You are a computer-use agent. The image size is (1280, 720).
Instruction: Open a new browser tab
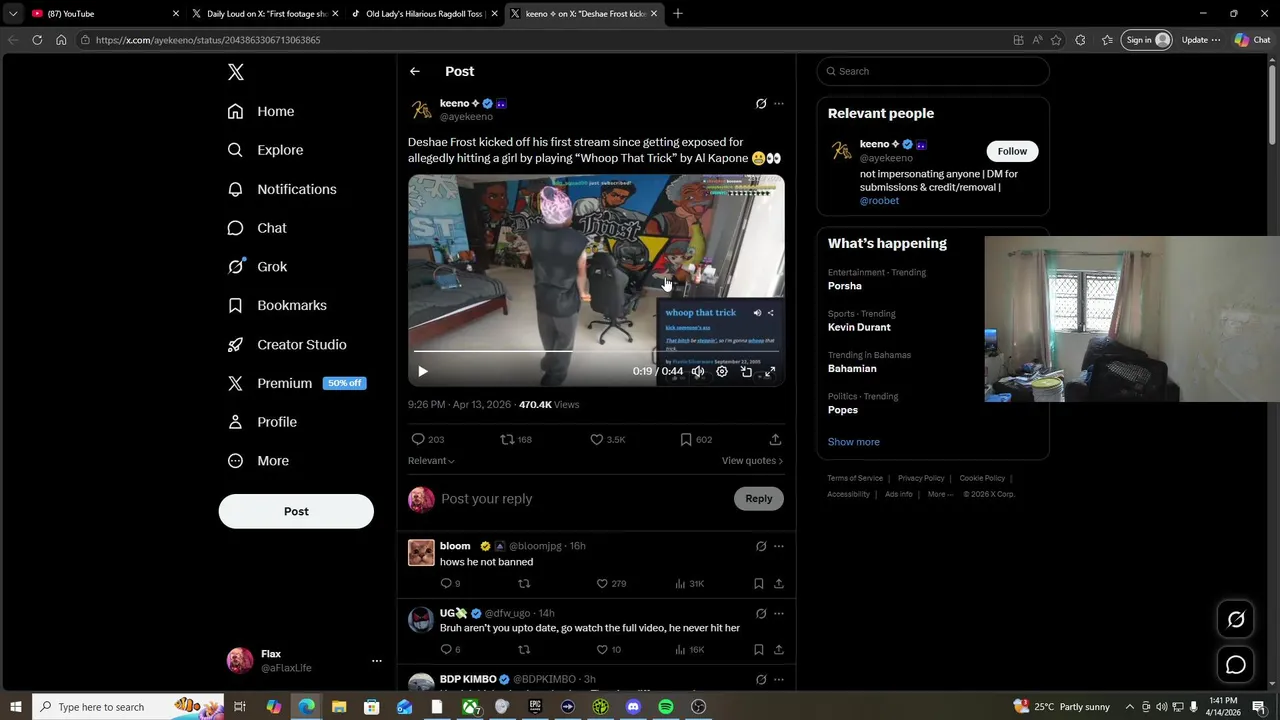(x=678, y=14)
